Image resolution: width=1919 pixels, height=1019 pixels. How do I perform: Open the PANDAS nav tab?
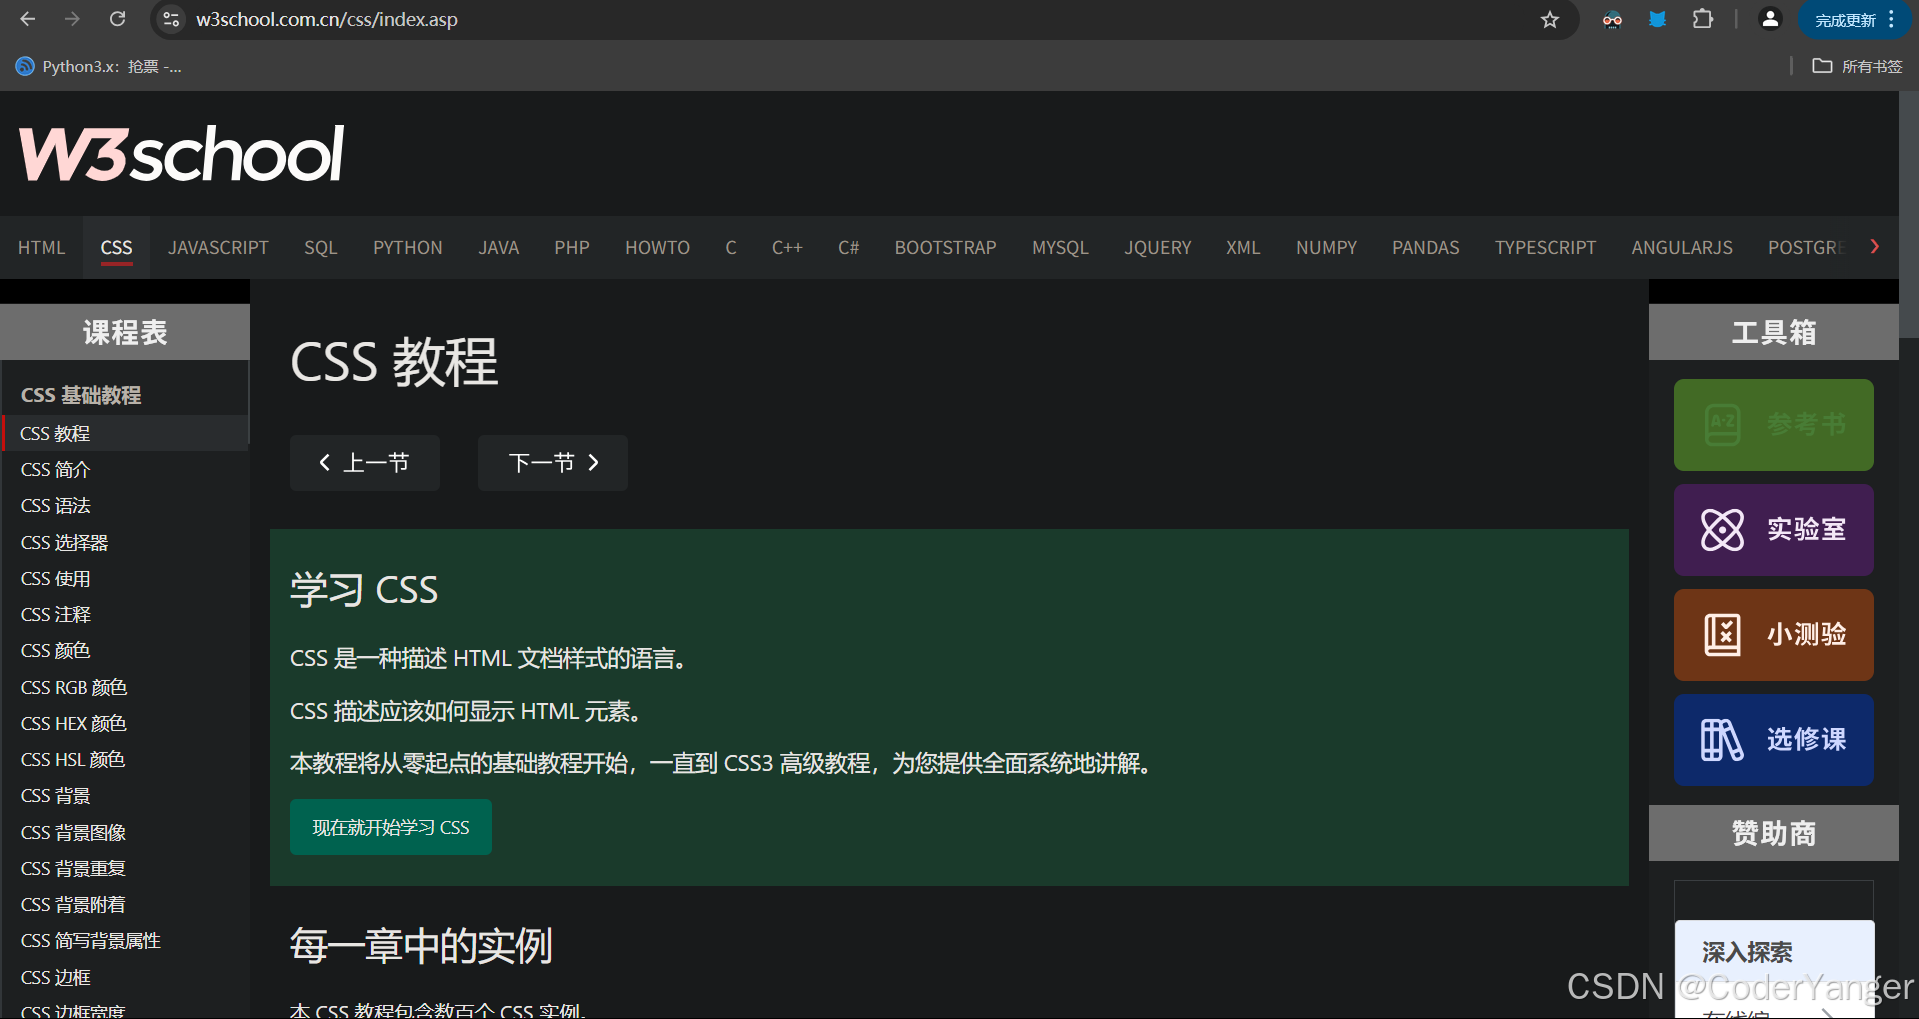tap(1425, 247)
